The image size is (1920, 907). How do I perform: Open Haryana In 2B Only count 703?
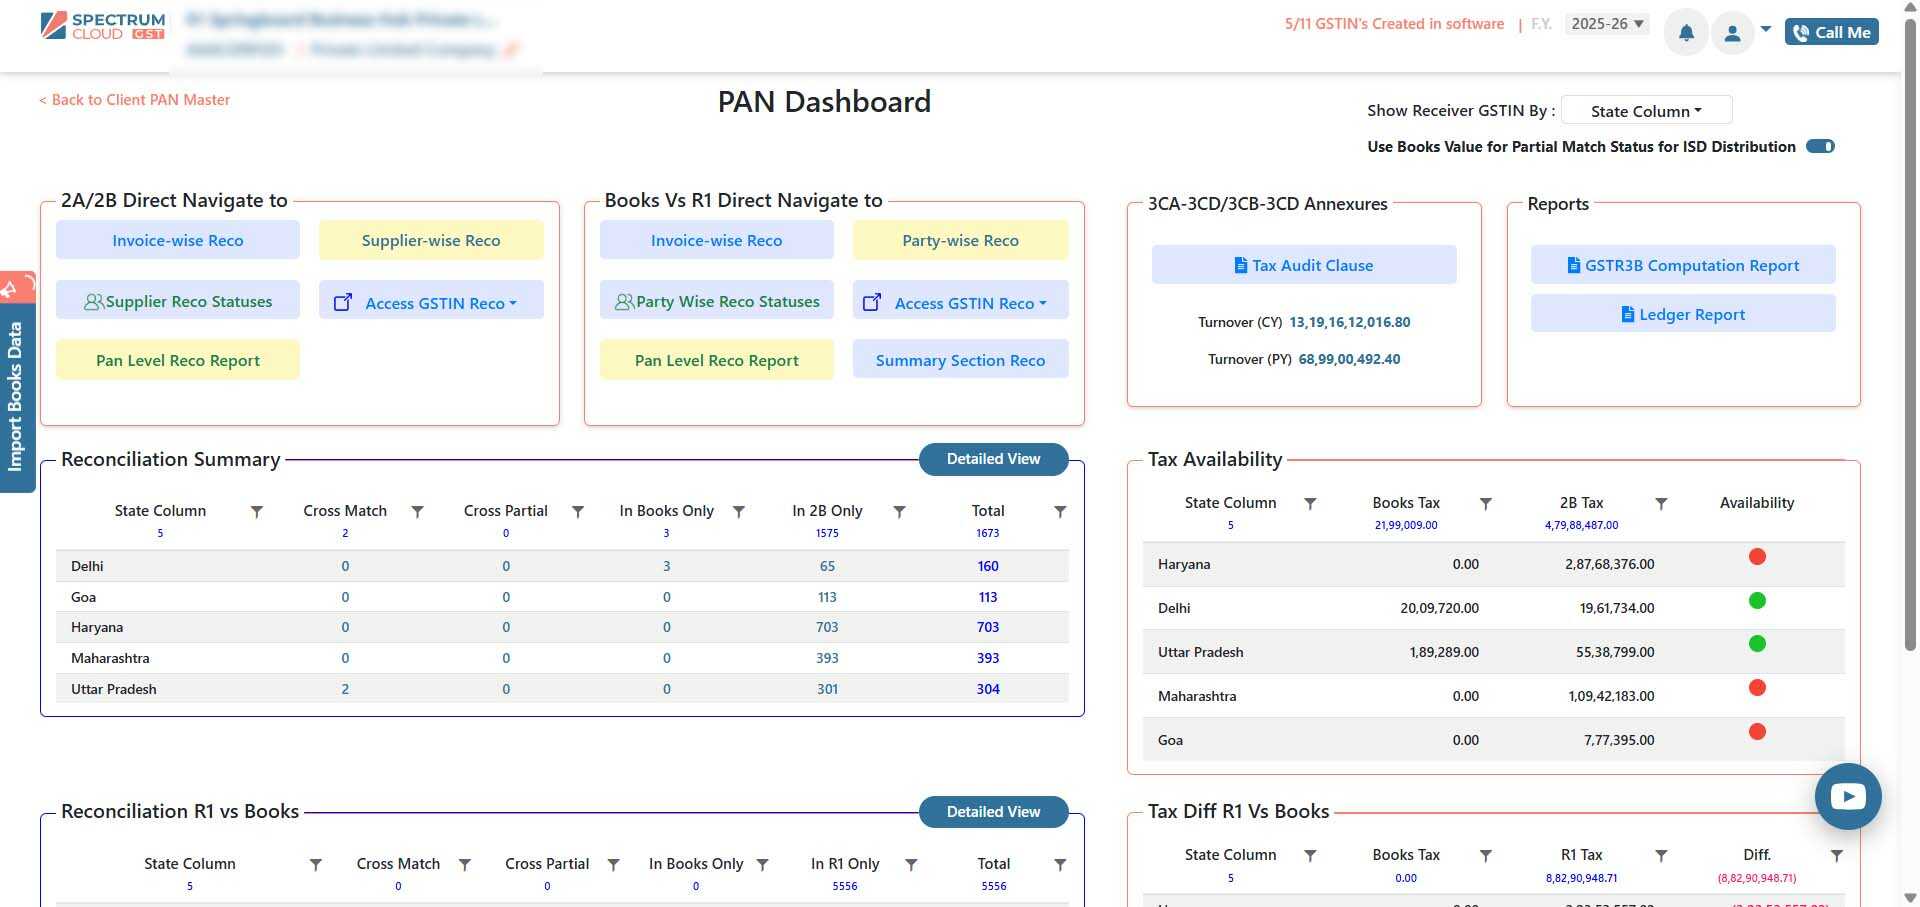pyautogui.click(x=827, y=627)
